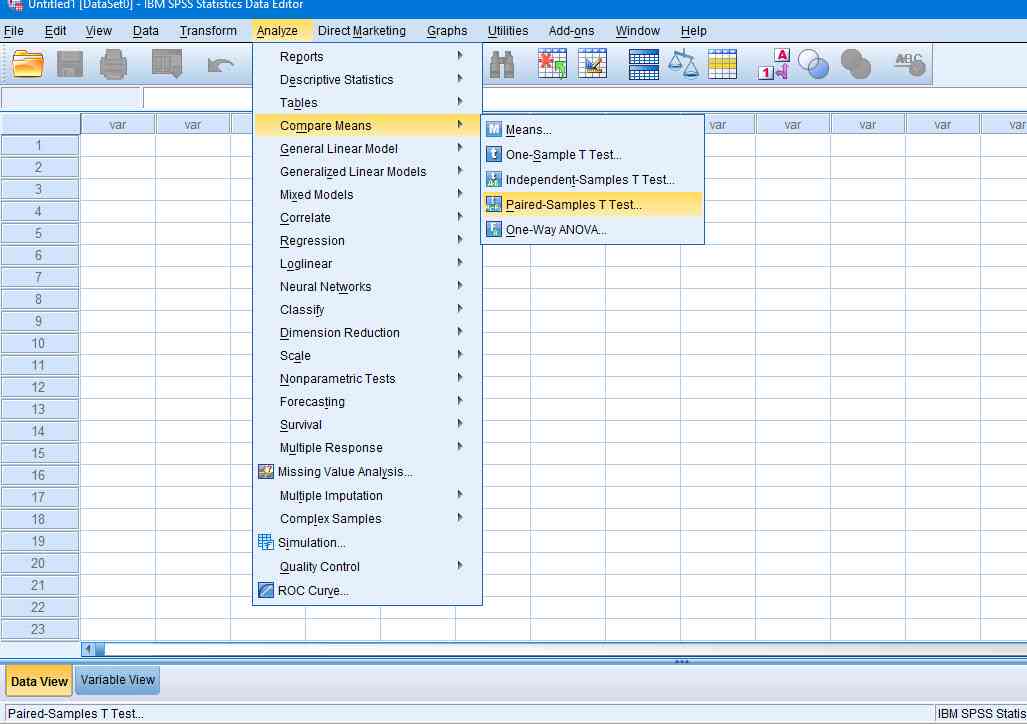The height and width of the screenshot is (724, 1027).
Task: Click the highlighted Compare Means entry
Action: pos(367,126)
